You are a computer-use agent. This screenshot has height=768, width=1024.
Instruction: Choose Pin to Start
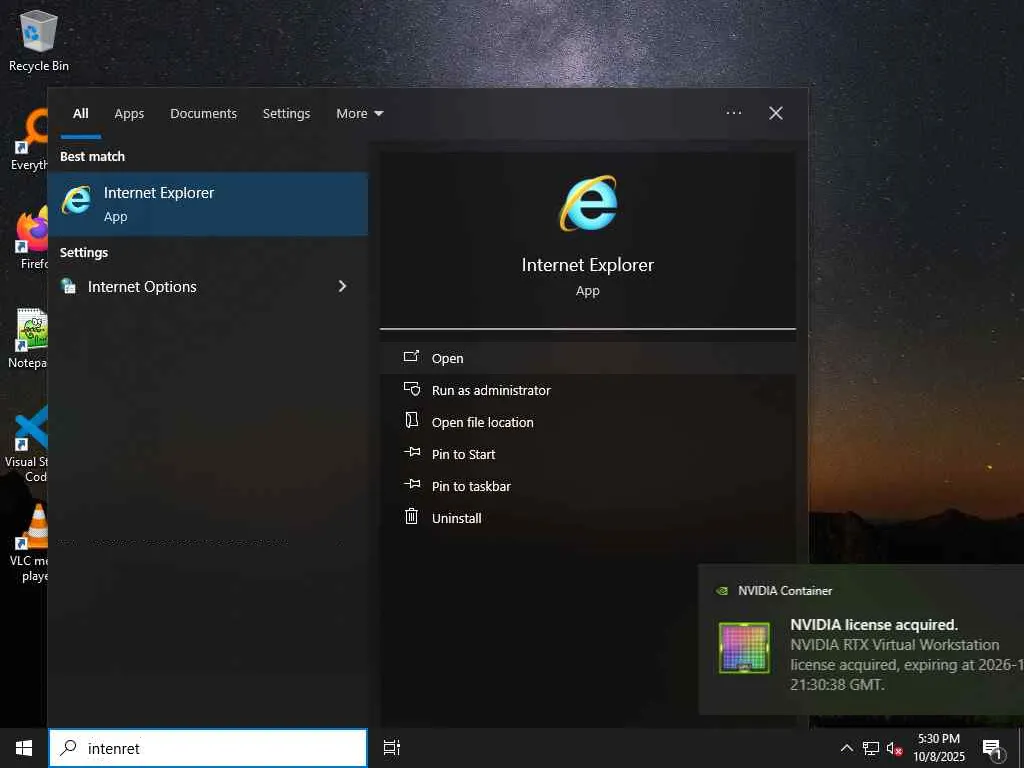588,454
